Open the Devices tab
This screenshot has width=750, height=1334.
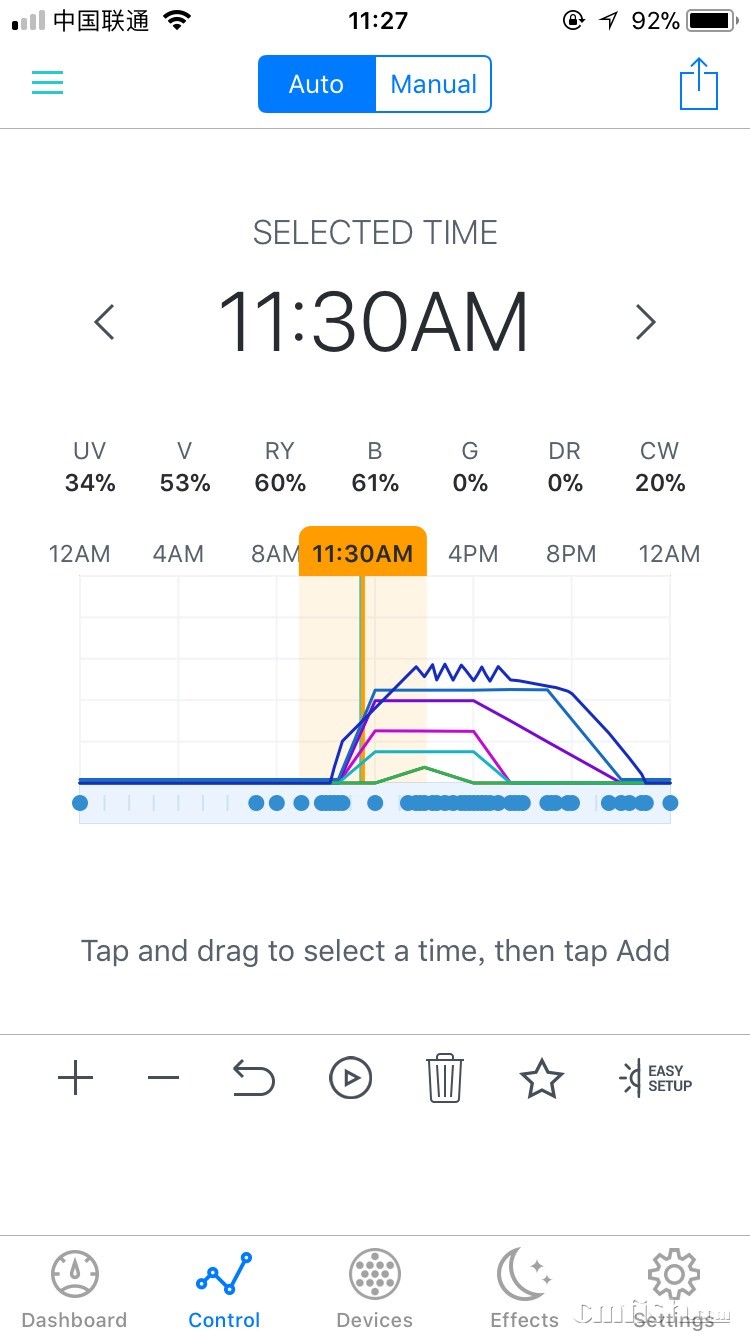[375, 1290]
